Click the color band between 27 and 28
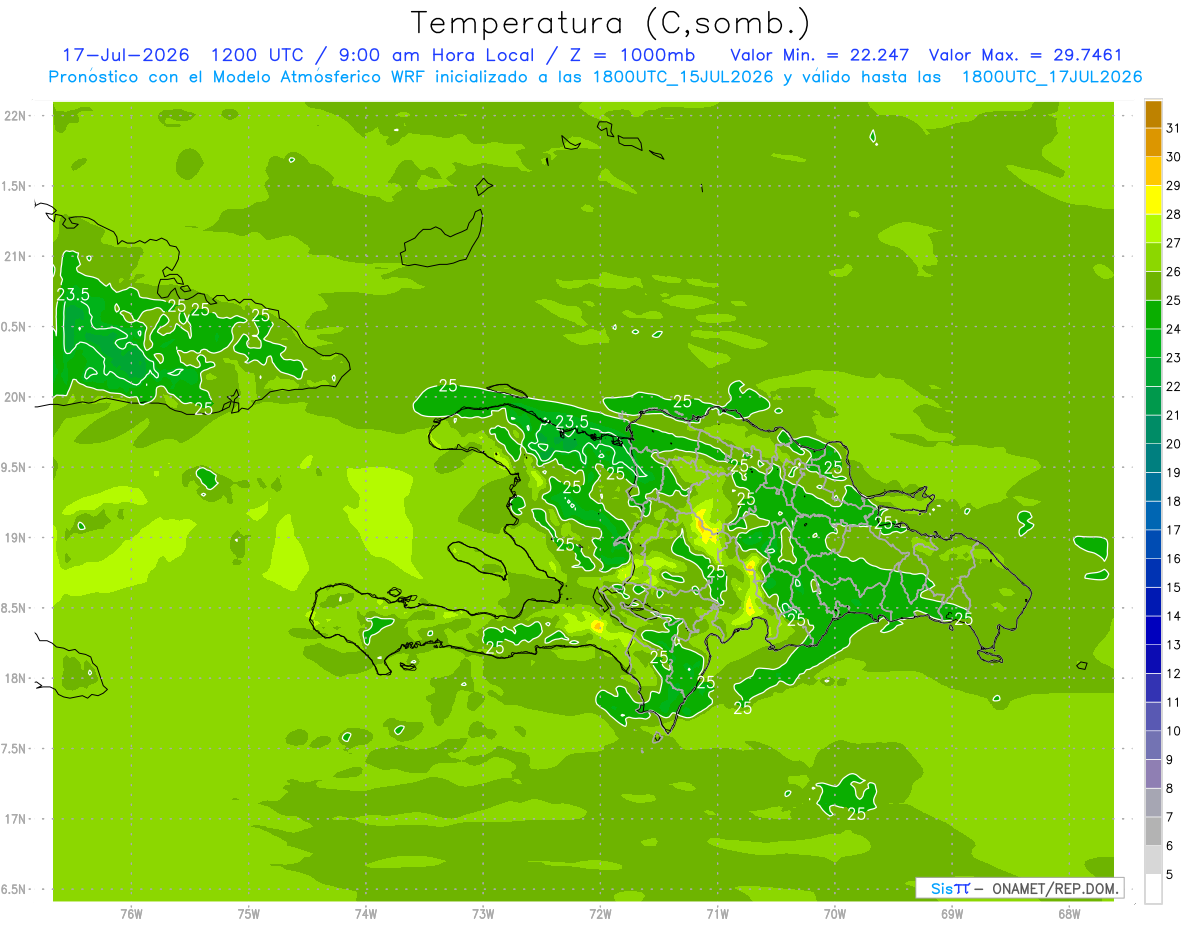 tap(1153, 228)
